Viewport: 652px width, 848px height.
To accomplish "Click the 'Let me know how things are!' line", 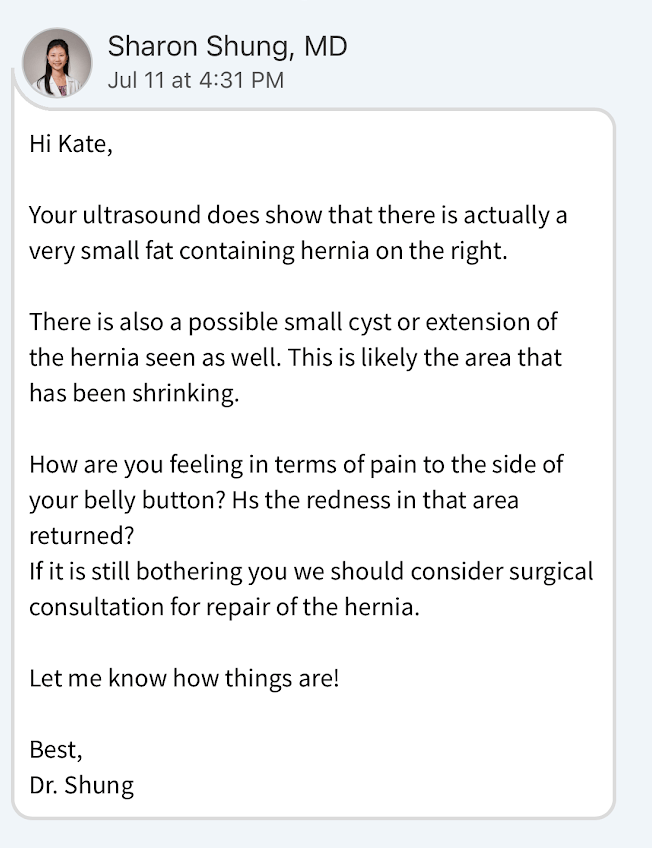I will pos(184,678).
